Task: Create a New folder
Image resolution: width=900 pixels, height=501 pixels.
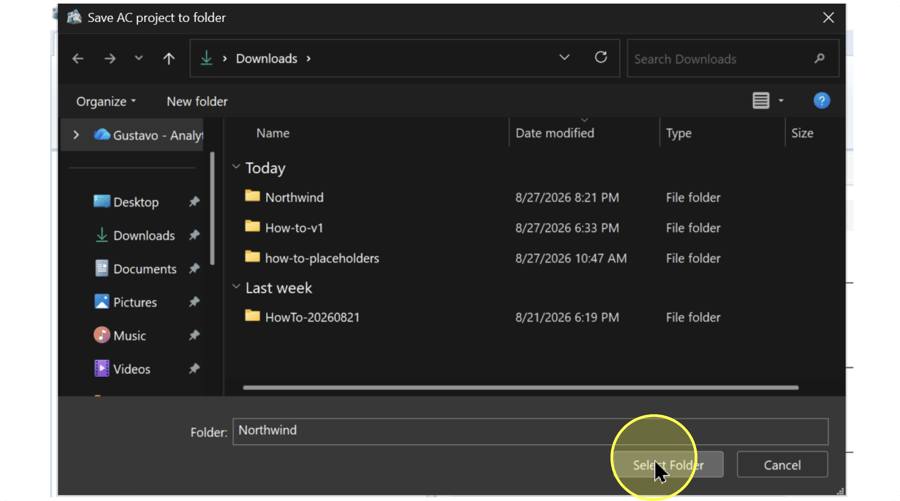Action: 197,102
